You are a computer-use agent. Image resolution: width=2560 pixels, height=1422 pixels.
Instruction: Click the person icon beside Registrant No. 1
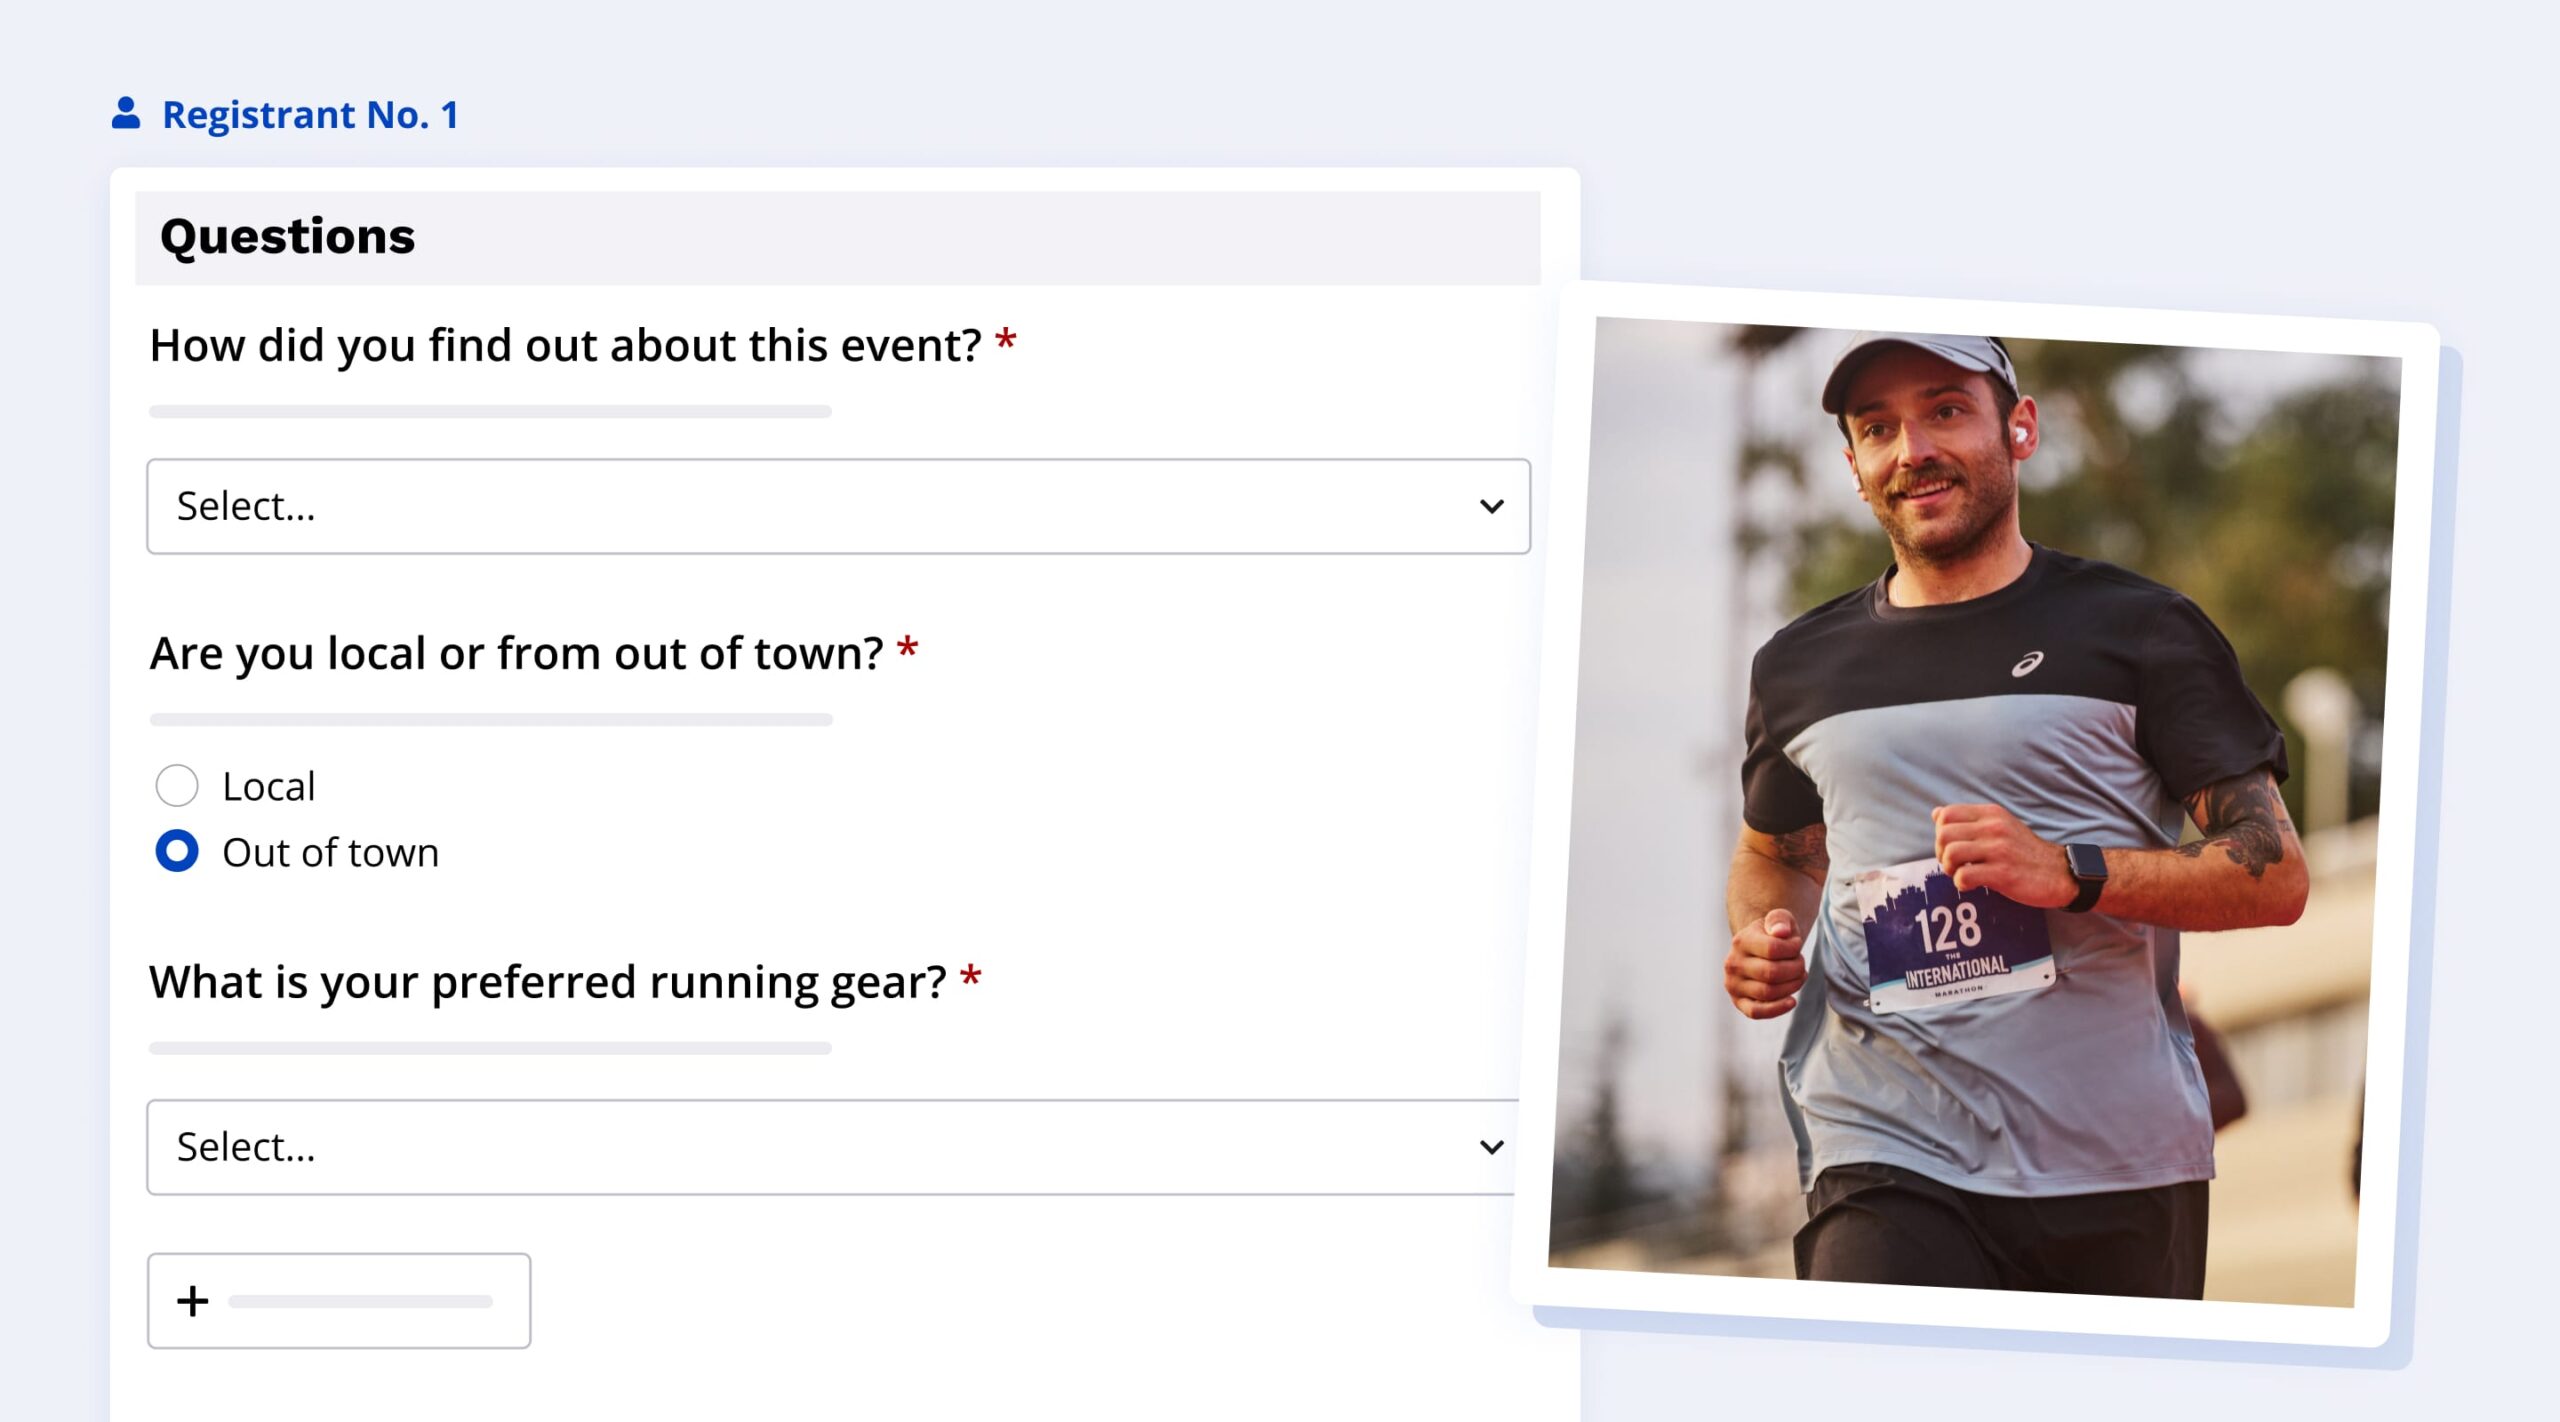point(126,113)
